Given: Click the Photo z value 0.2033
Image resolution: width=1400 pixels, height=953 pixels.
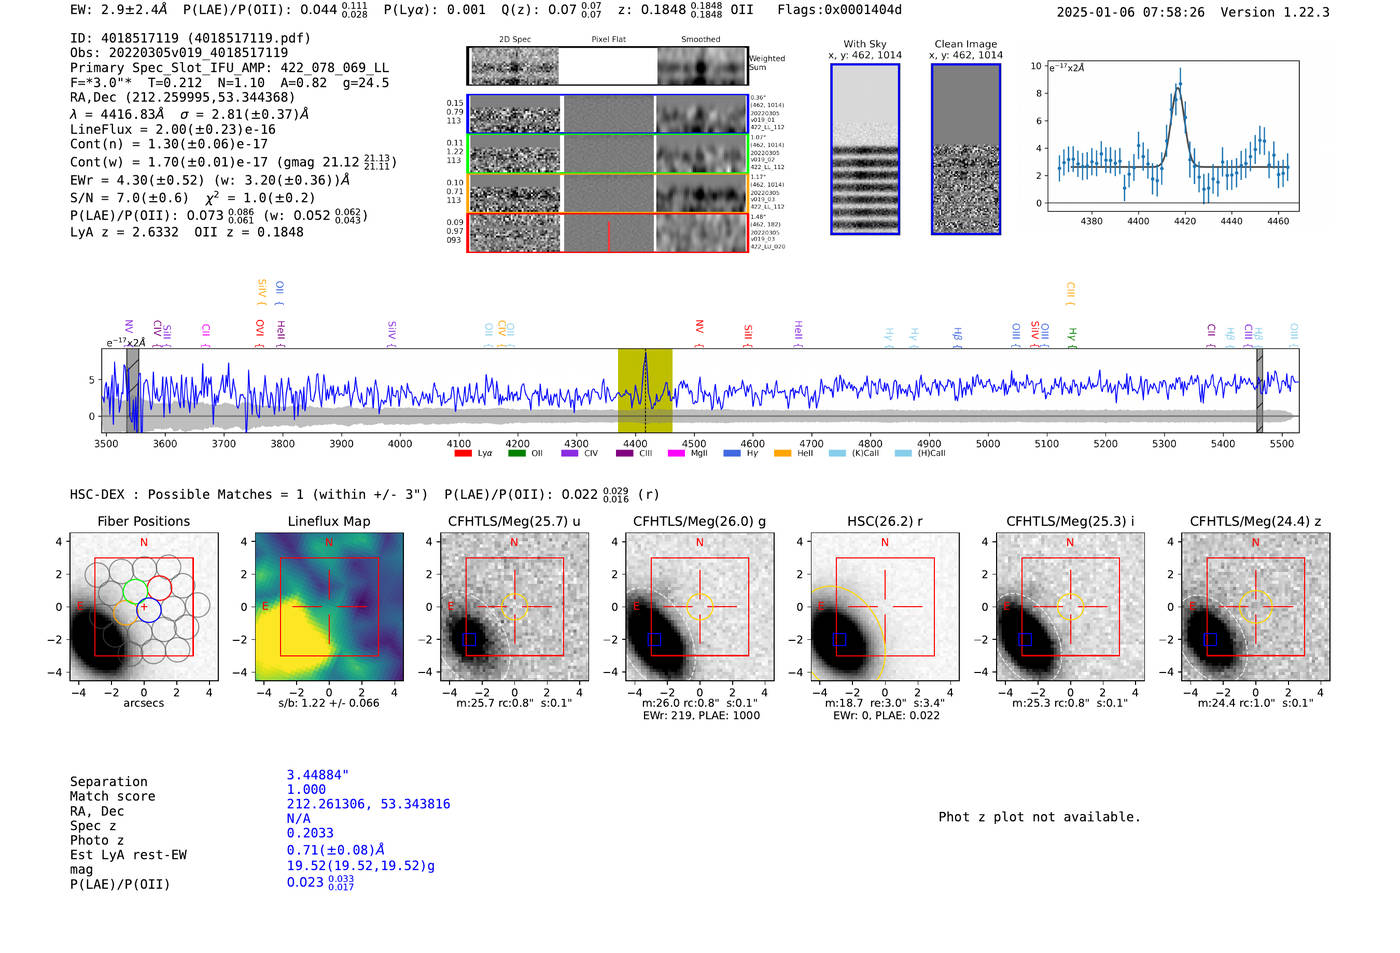Looking at the screenshot, I should click(310, 833).
